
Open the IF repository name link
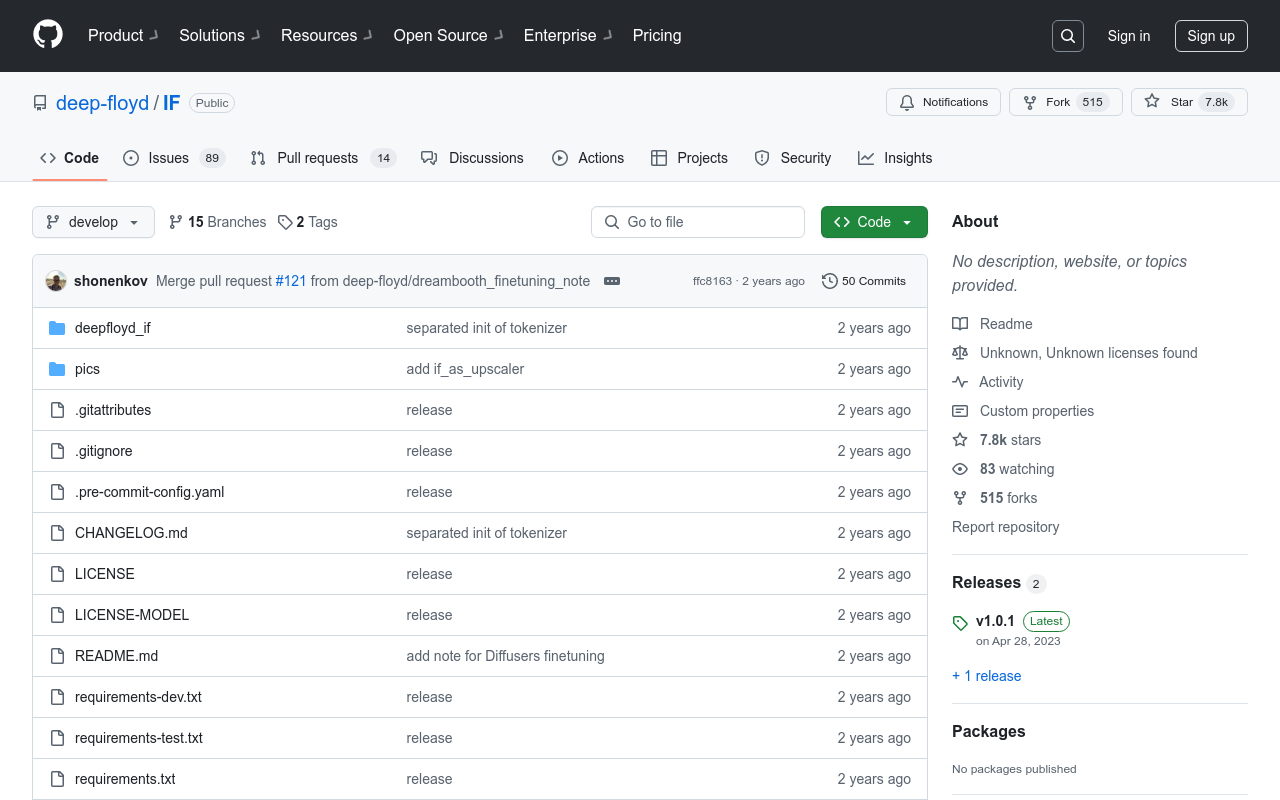pyautogui.click(x=171, y=103)
